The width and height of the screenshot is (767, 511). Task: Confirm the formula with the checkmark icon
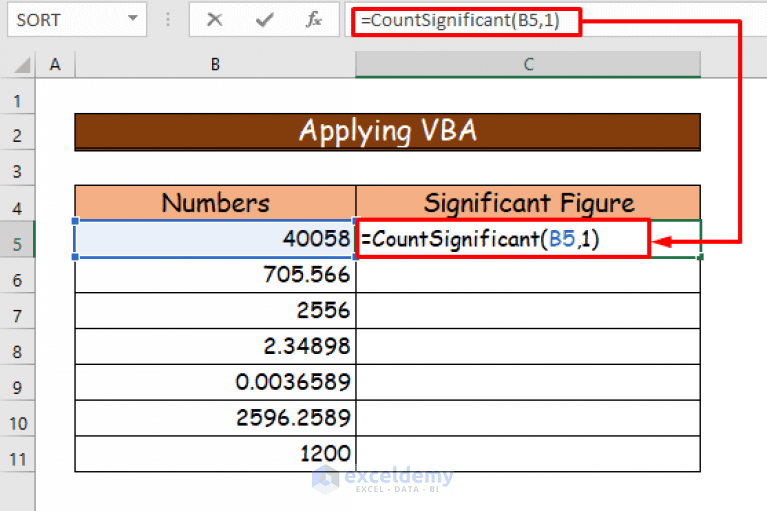264,20
